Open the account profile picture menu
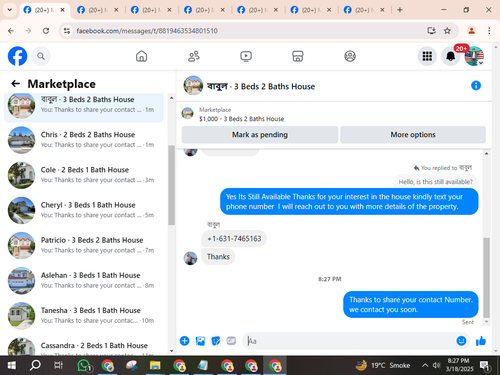Screen dimensions: 500x375 point(474,56)
